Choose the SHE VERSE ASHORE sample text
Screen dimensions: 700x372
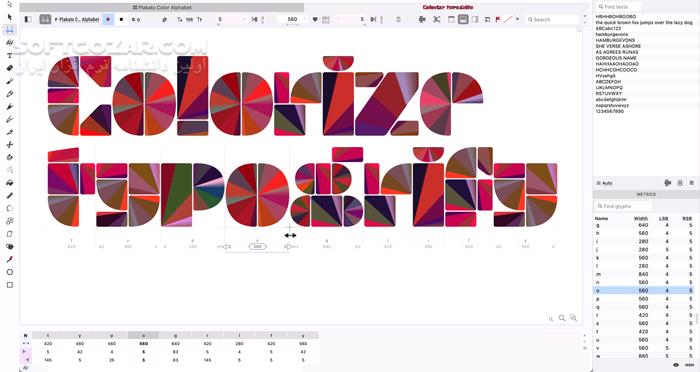point(618,46)
